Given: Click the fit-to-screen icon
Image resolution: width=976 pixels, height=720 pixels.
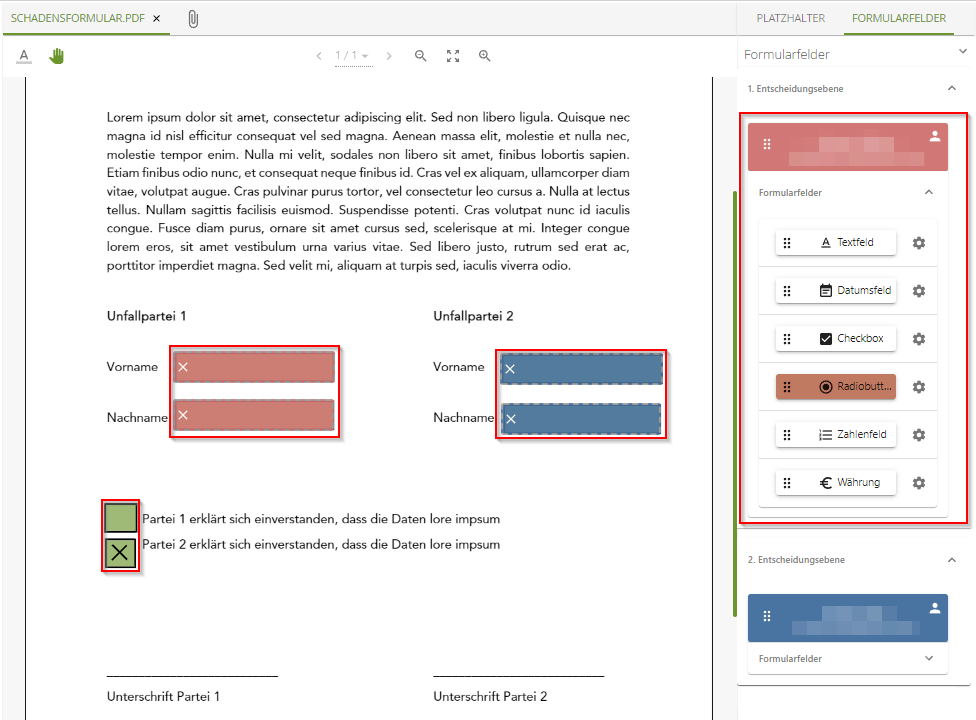Looking at the screenshot, I should 453,56.
